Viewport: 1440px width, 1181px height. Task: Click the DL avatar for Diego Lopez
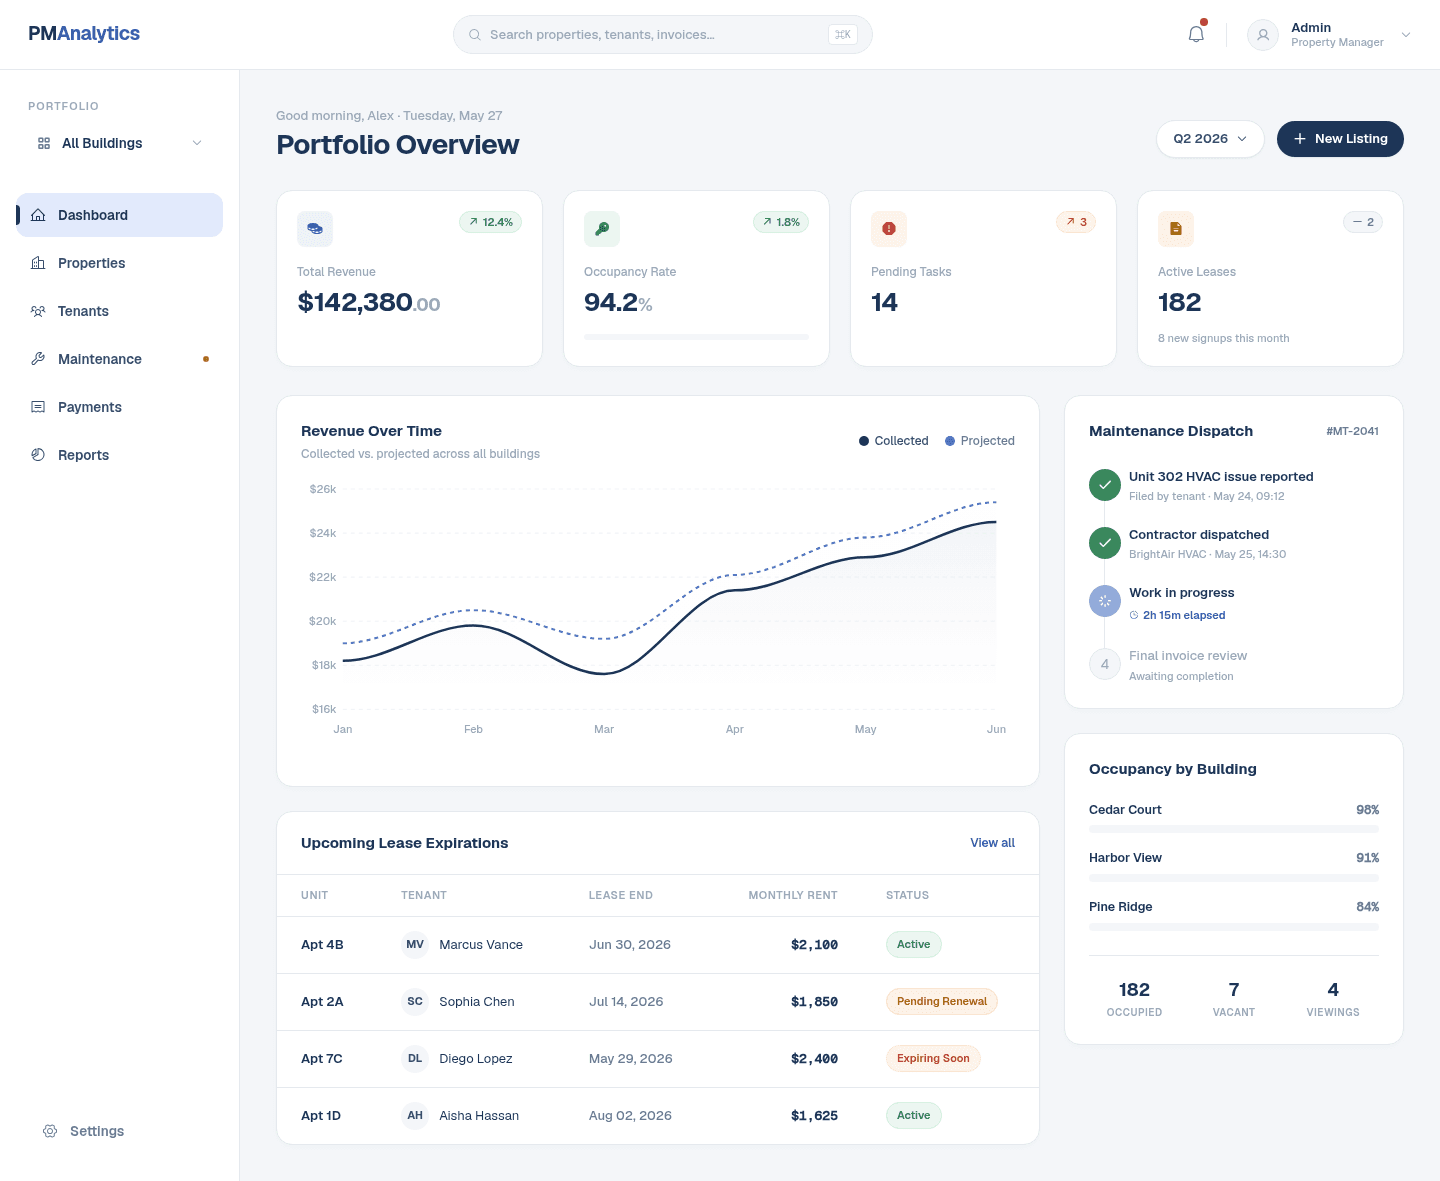(x=415, y=1059)
